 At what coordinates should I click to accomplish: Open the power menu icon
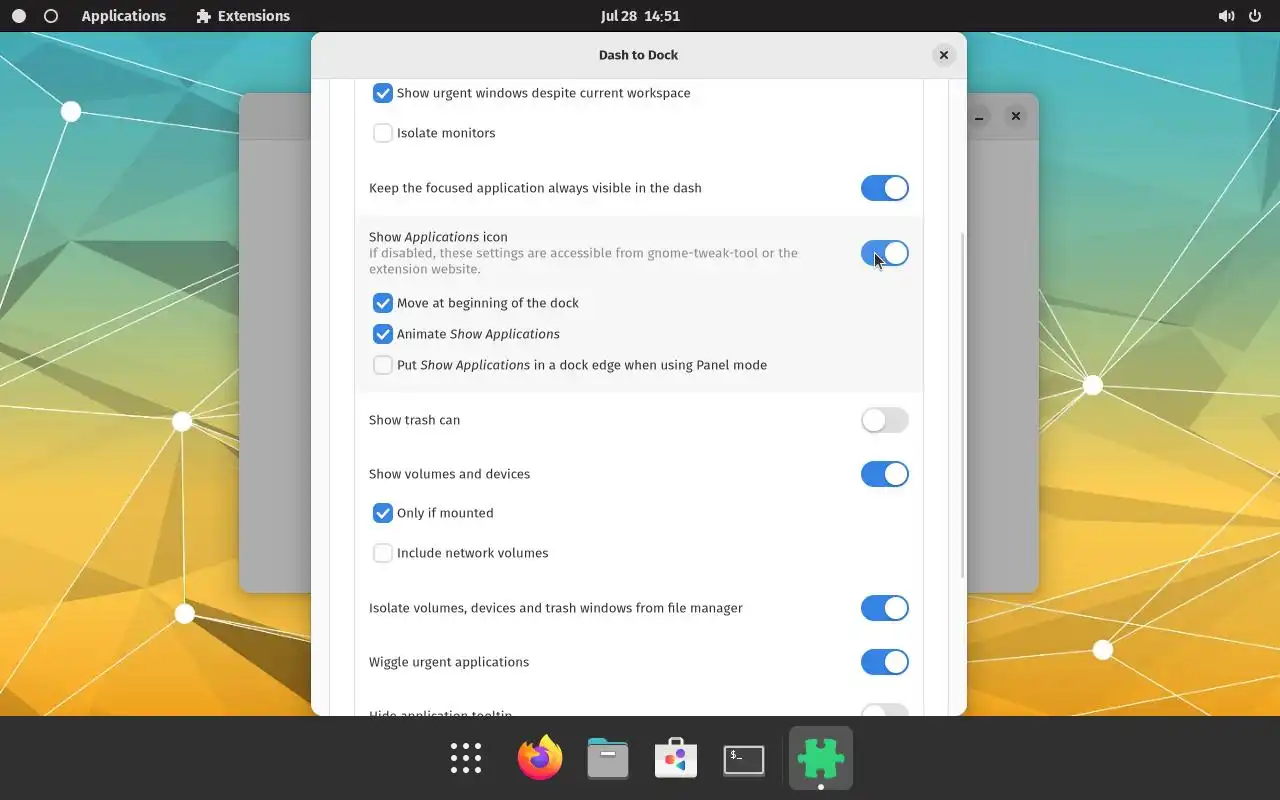click(x=1255, y=16)
